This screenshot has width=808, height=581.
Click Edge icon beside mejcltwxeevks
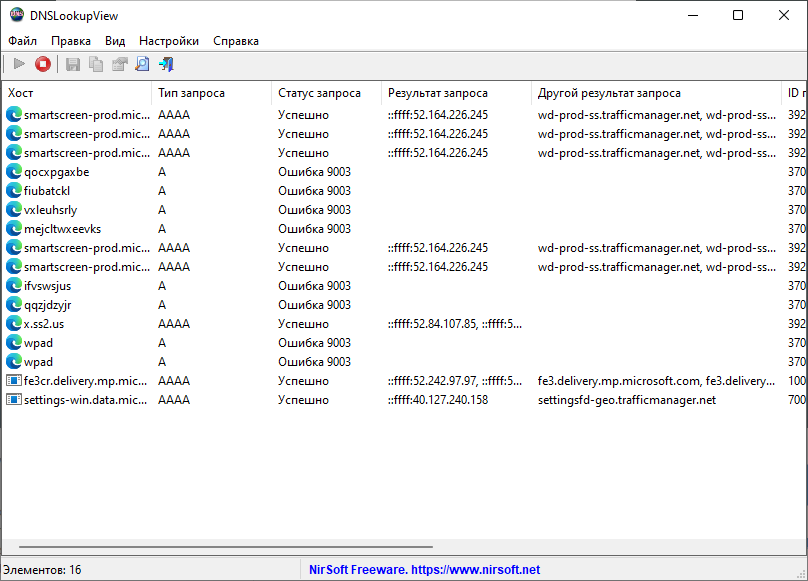[x=14, y=229]
